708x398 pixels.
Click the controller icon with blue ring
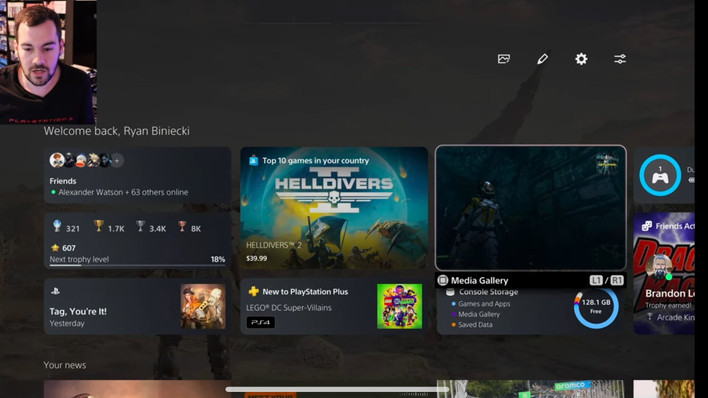pos(660,175)
